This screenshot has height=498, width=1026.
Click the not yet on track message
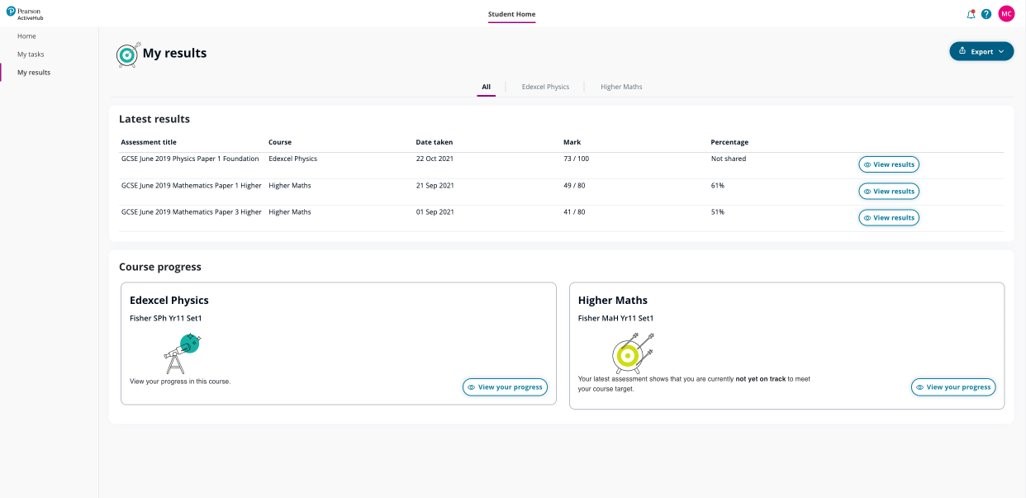tap(694, 383)
